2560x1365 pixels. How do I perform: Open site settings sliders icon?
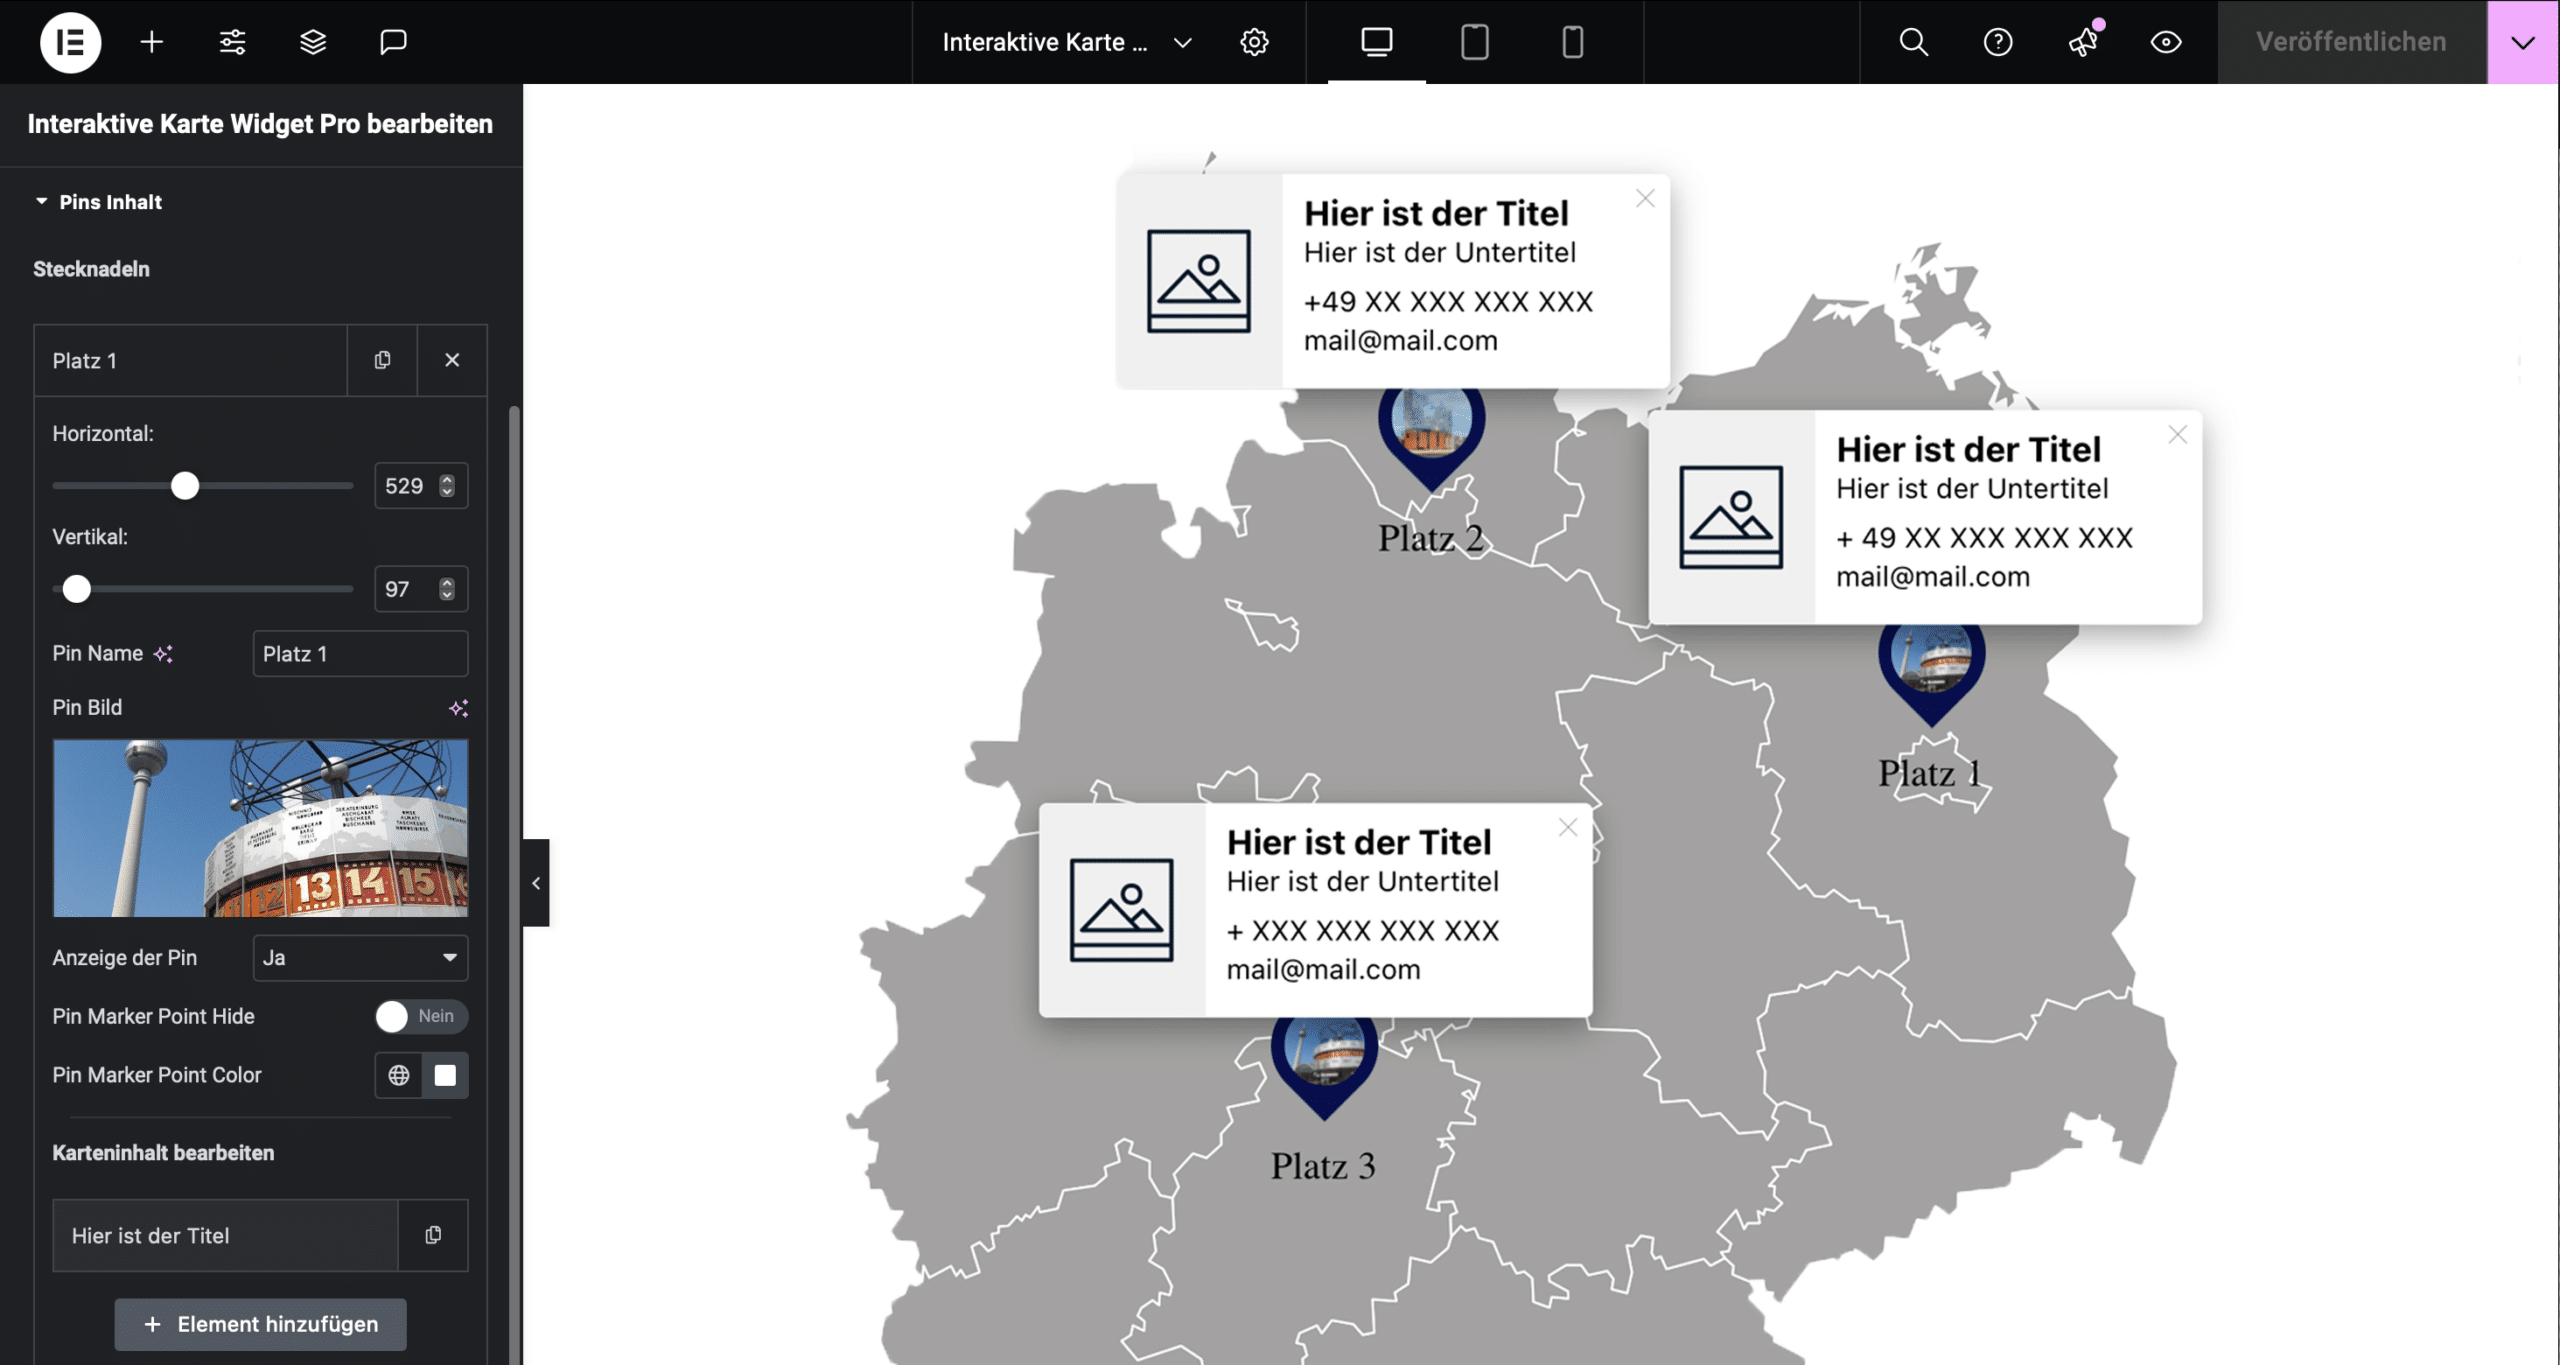tap(232, 42)
